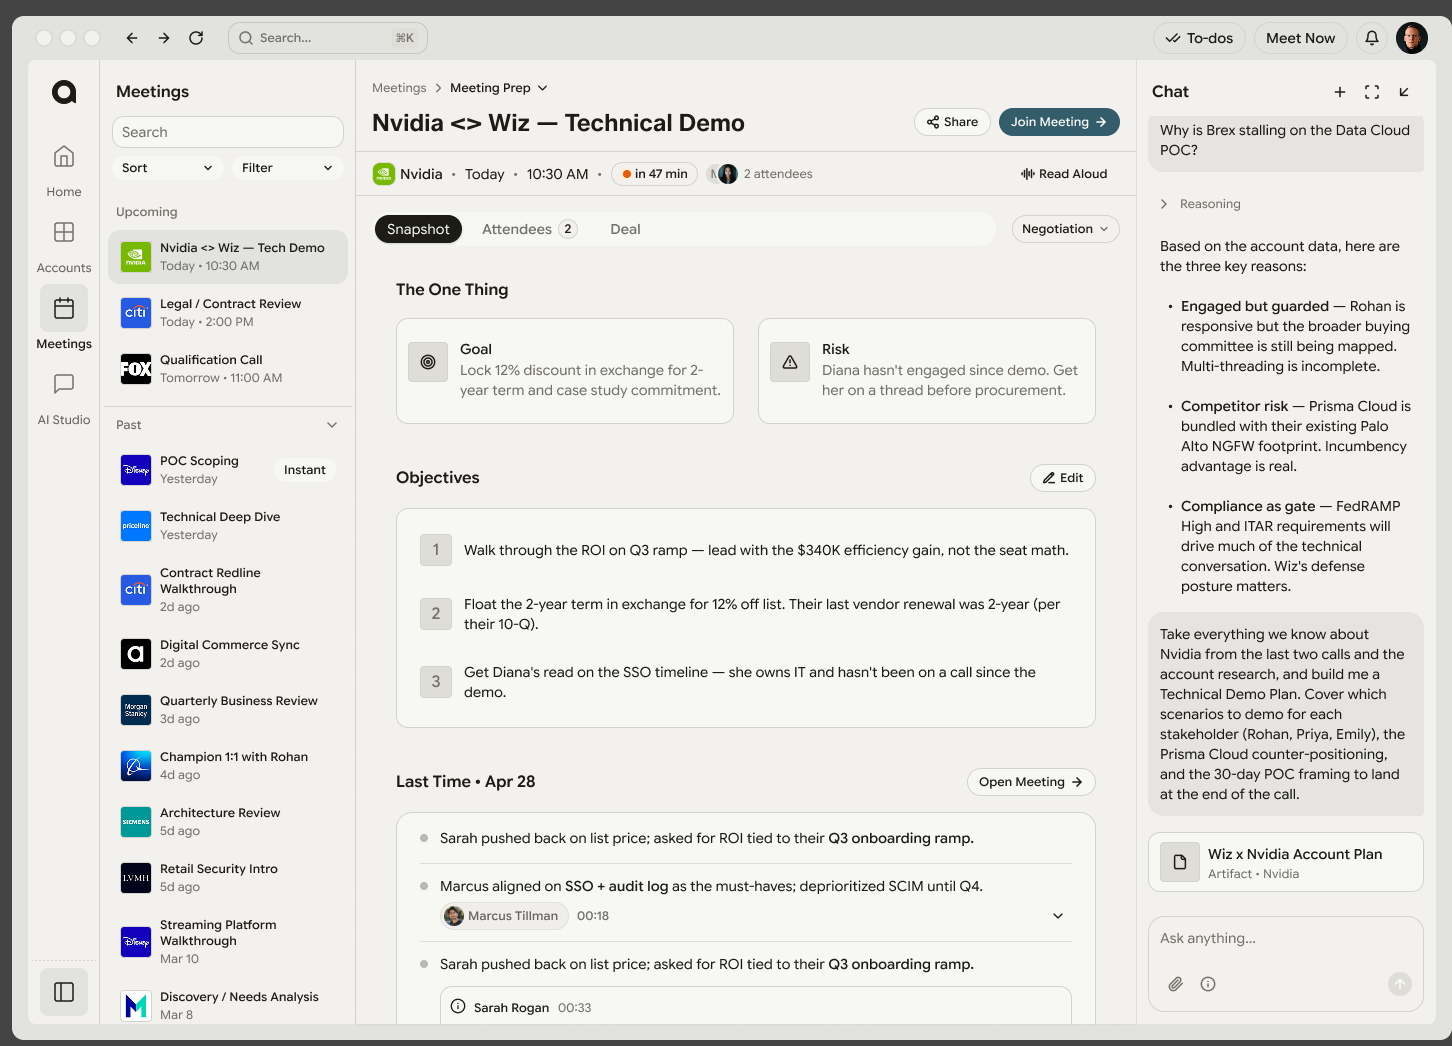
Task: Select Nvidia <> Wiz — Tech Demo meeting
Action: (x=228, y=256)
